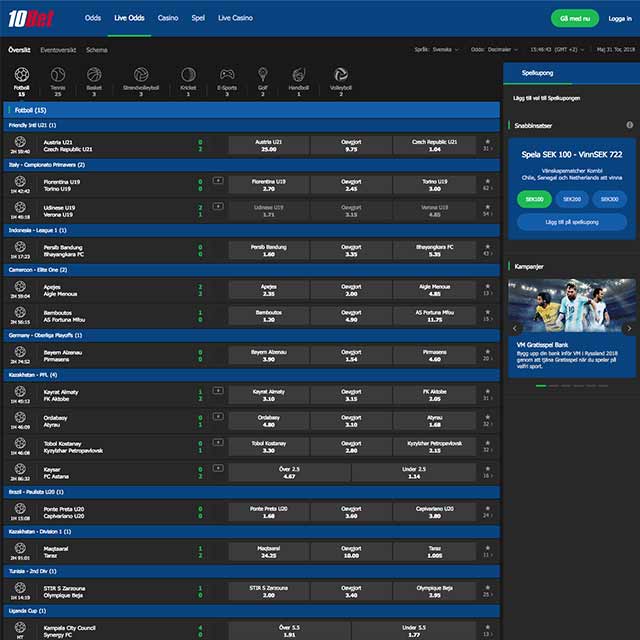Show previous campaign with left arrow

(x=515, y=328)
